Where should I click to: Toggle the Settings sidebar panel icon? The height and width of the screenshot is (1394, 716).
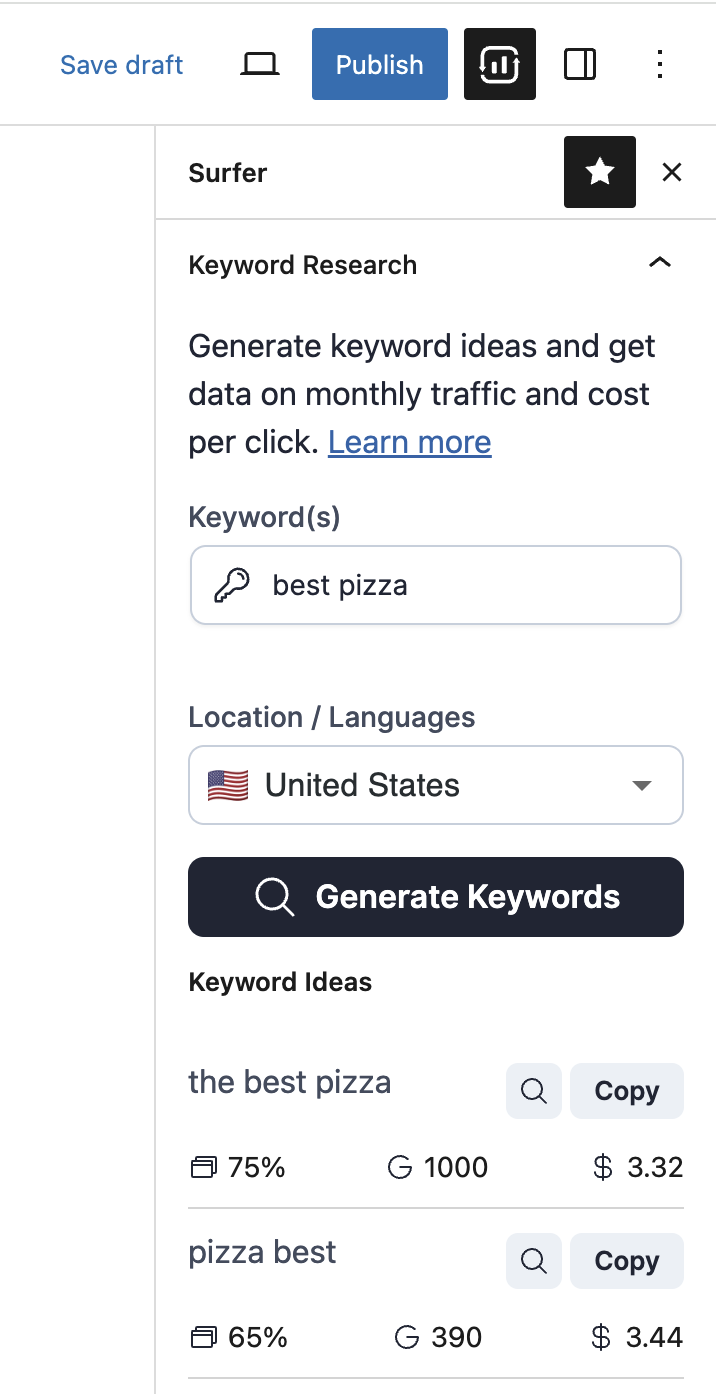[580, 65]
